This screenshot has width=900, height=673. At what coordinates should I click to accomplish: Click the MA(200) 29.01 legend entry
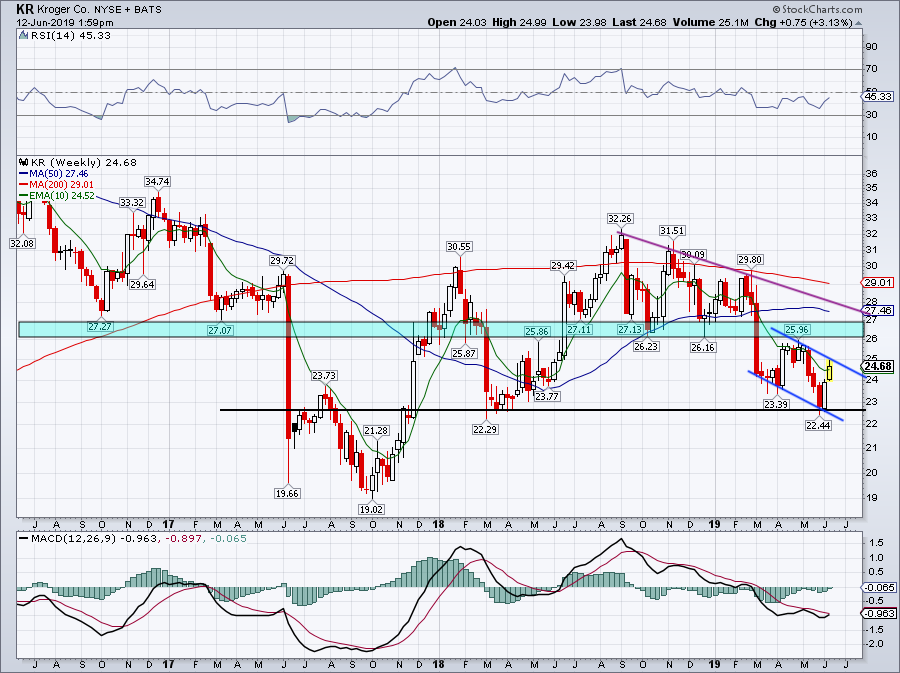click(x=61, y=185)
